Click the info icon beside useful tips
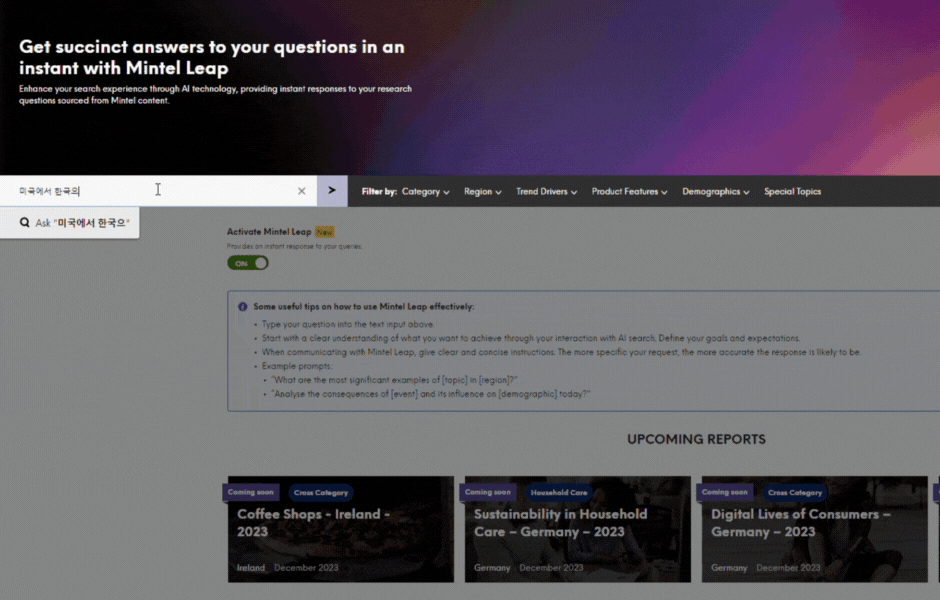The image size is (940, 600). point(242,307)
